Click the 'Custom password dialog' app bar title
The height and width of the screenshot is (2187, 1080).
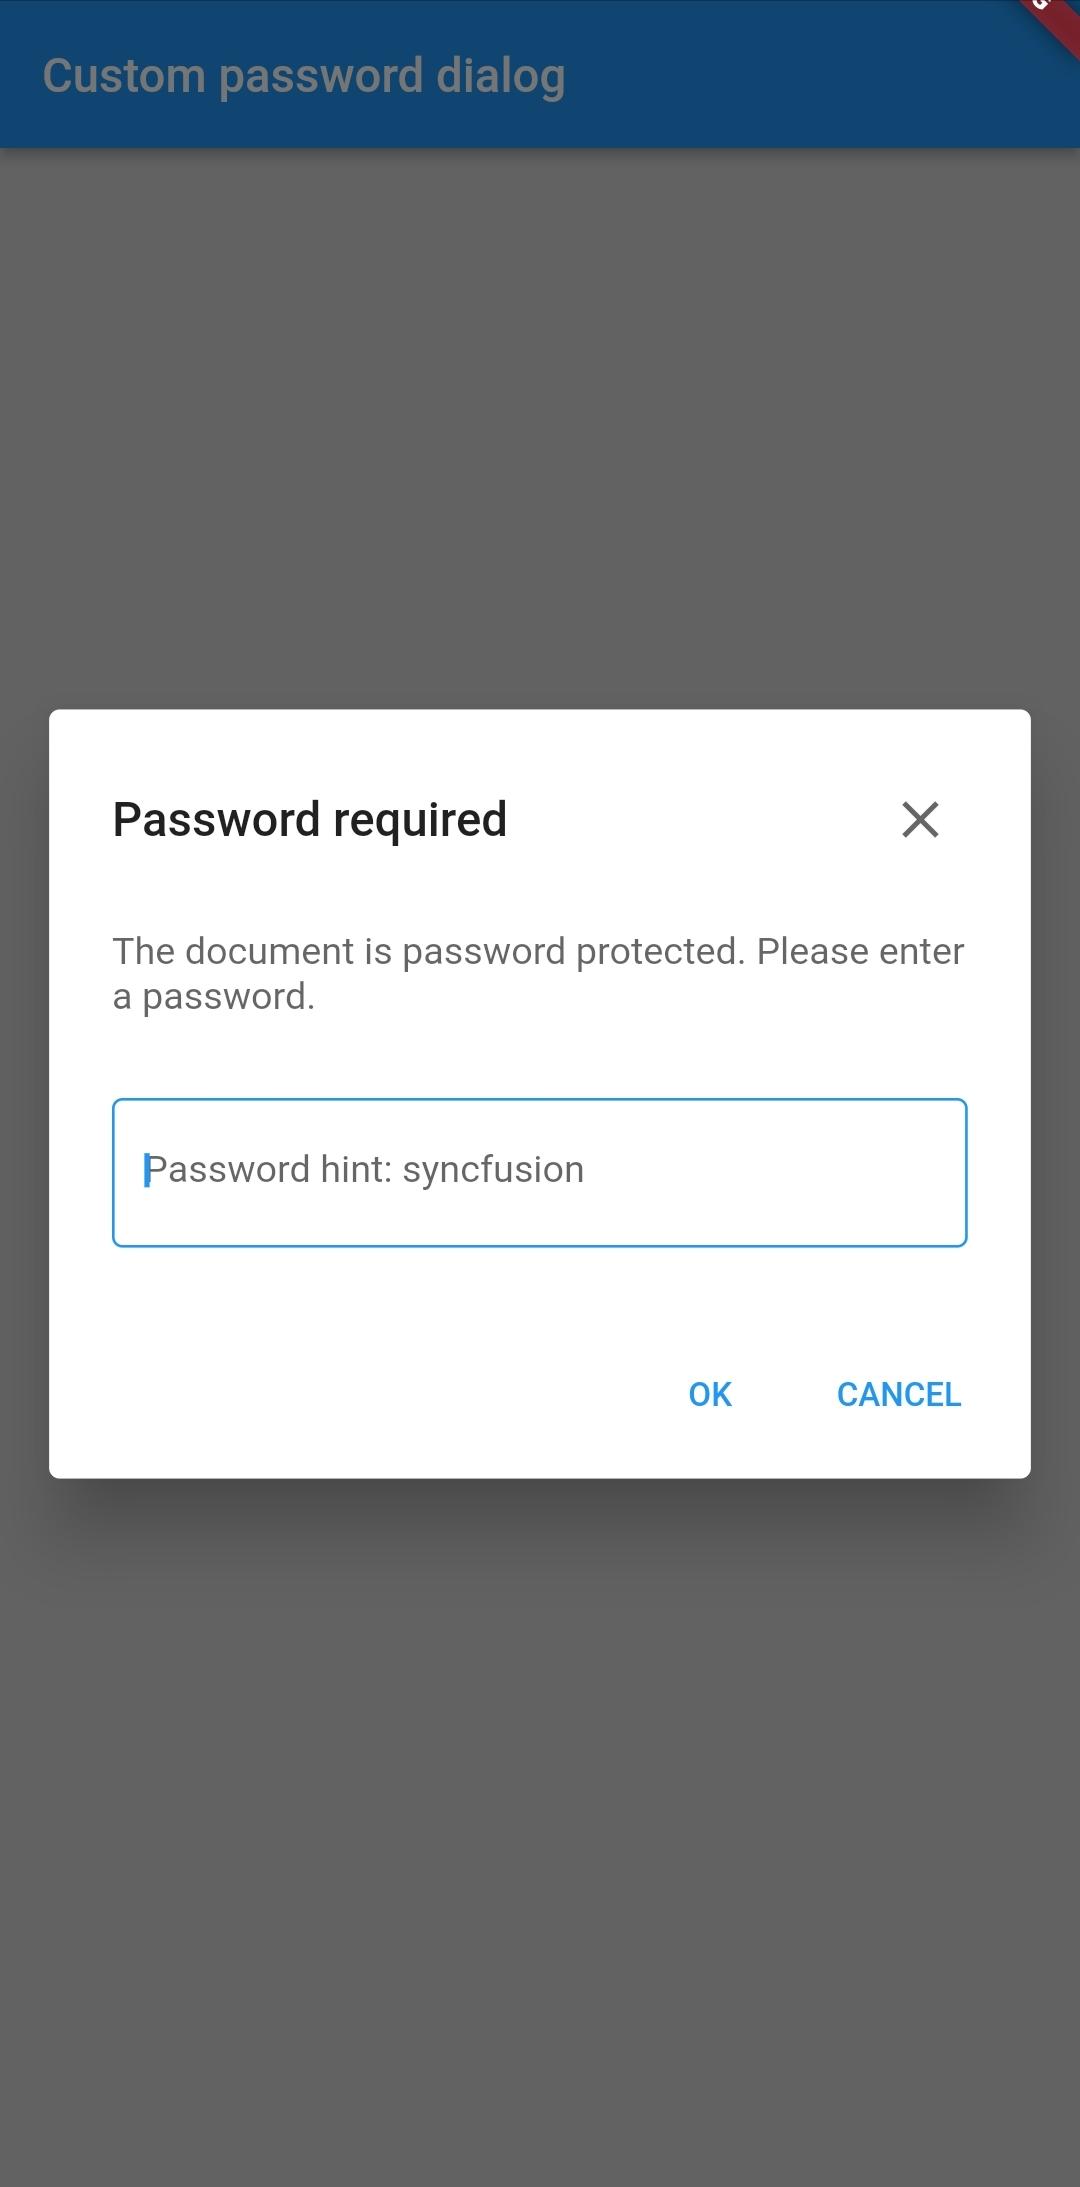tap(304, 76)
